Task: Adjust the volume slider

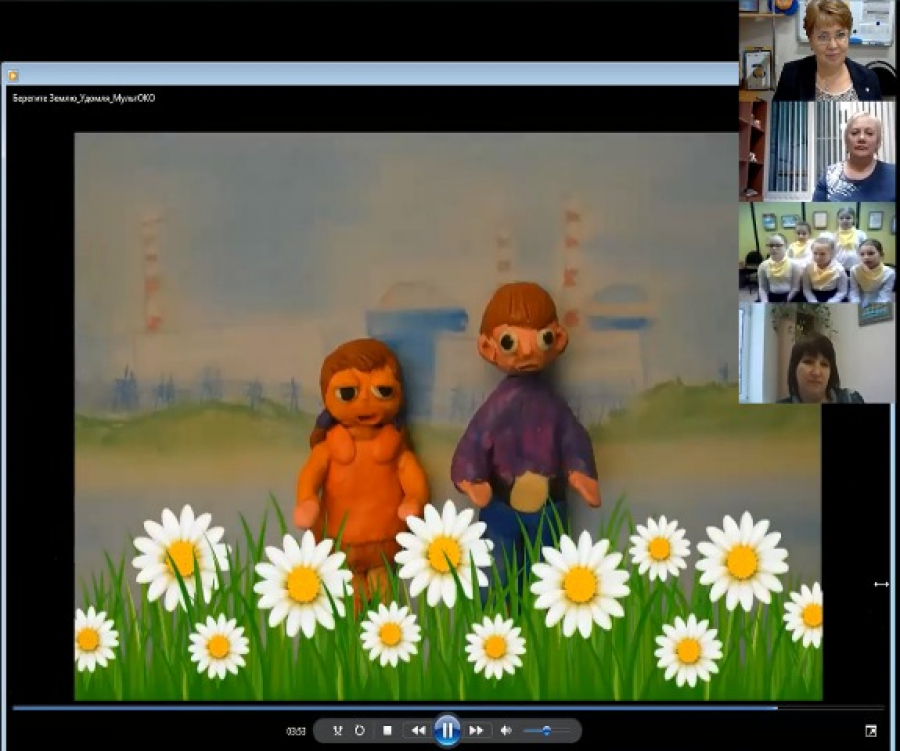Action: coord(546,731)
